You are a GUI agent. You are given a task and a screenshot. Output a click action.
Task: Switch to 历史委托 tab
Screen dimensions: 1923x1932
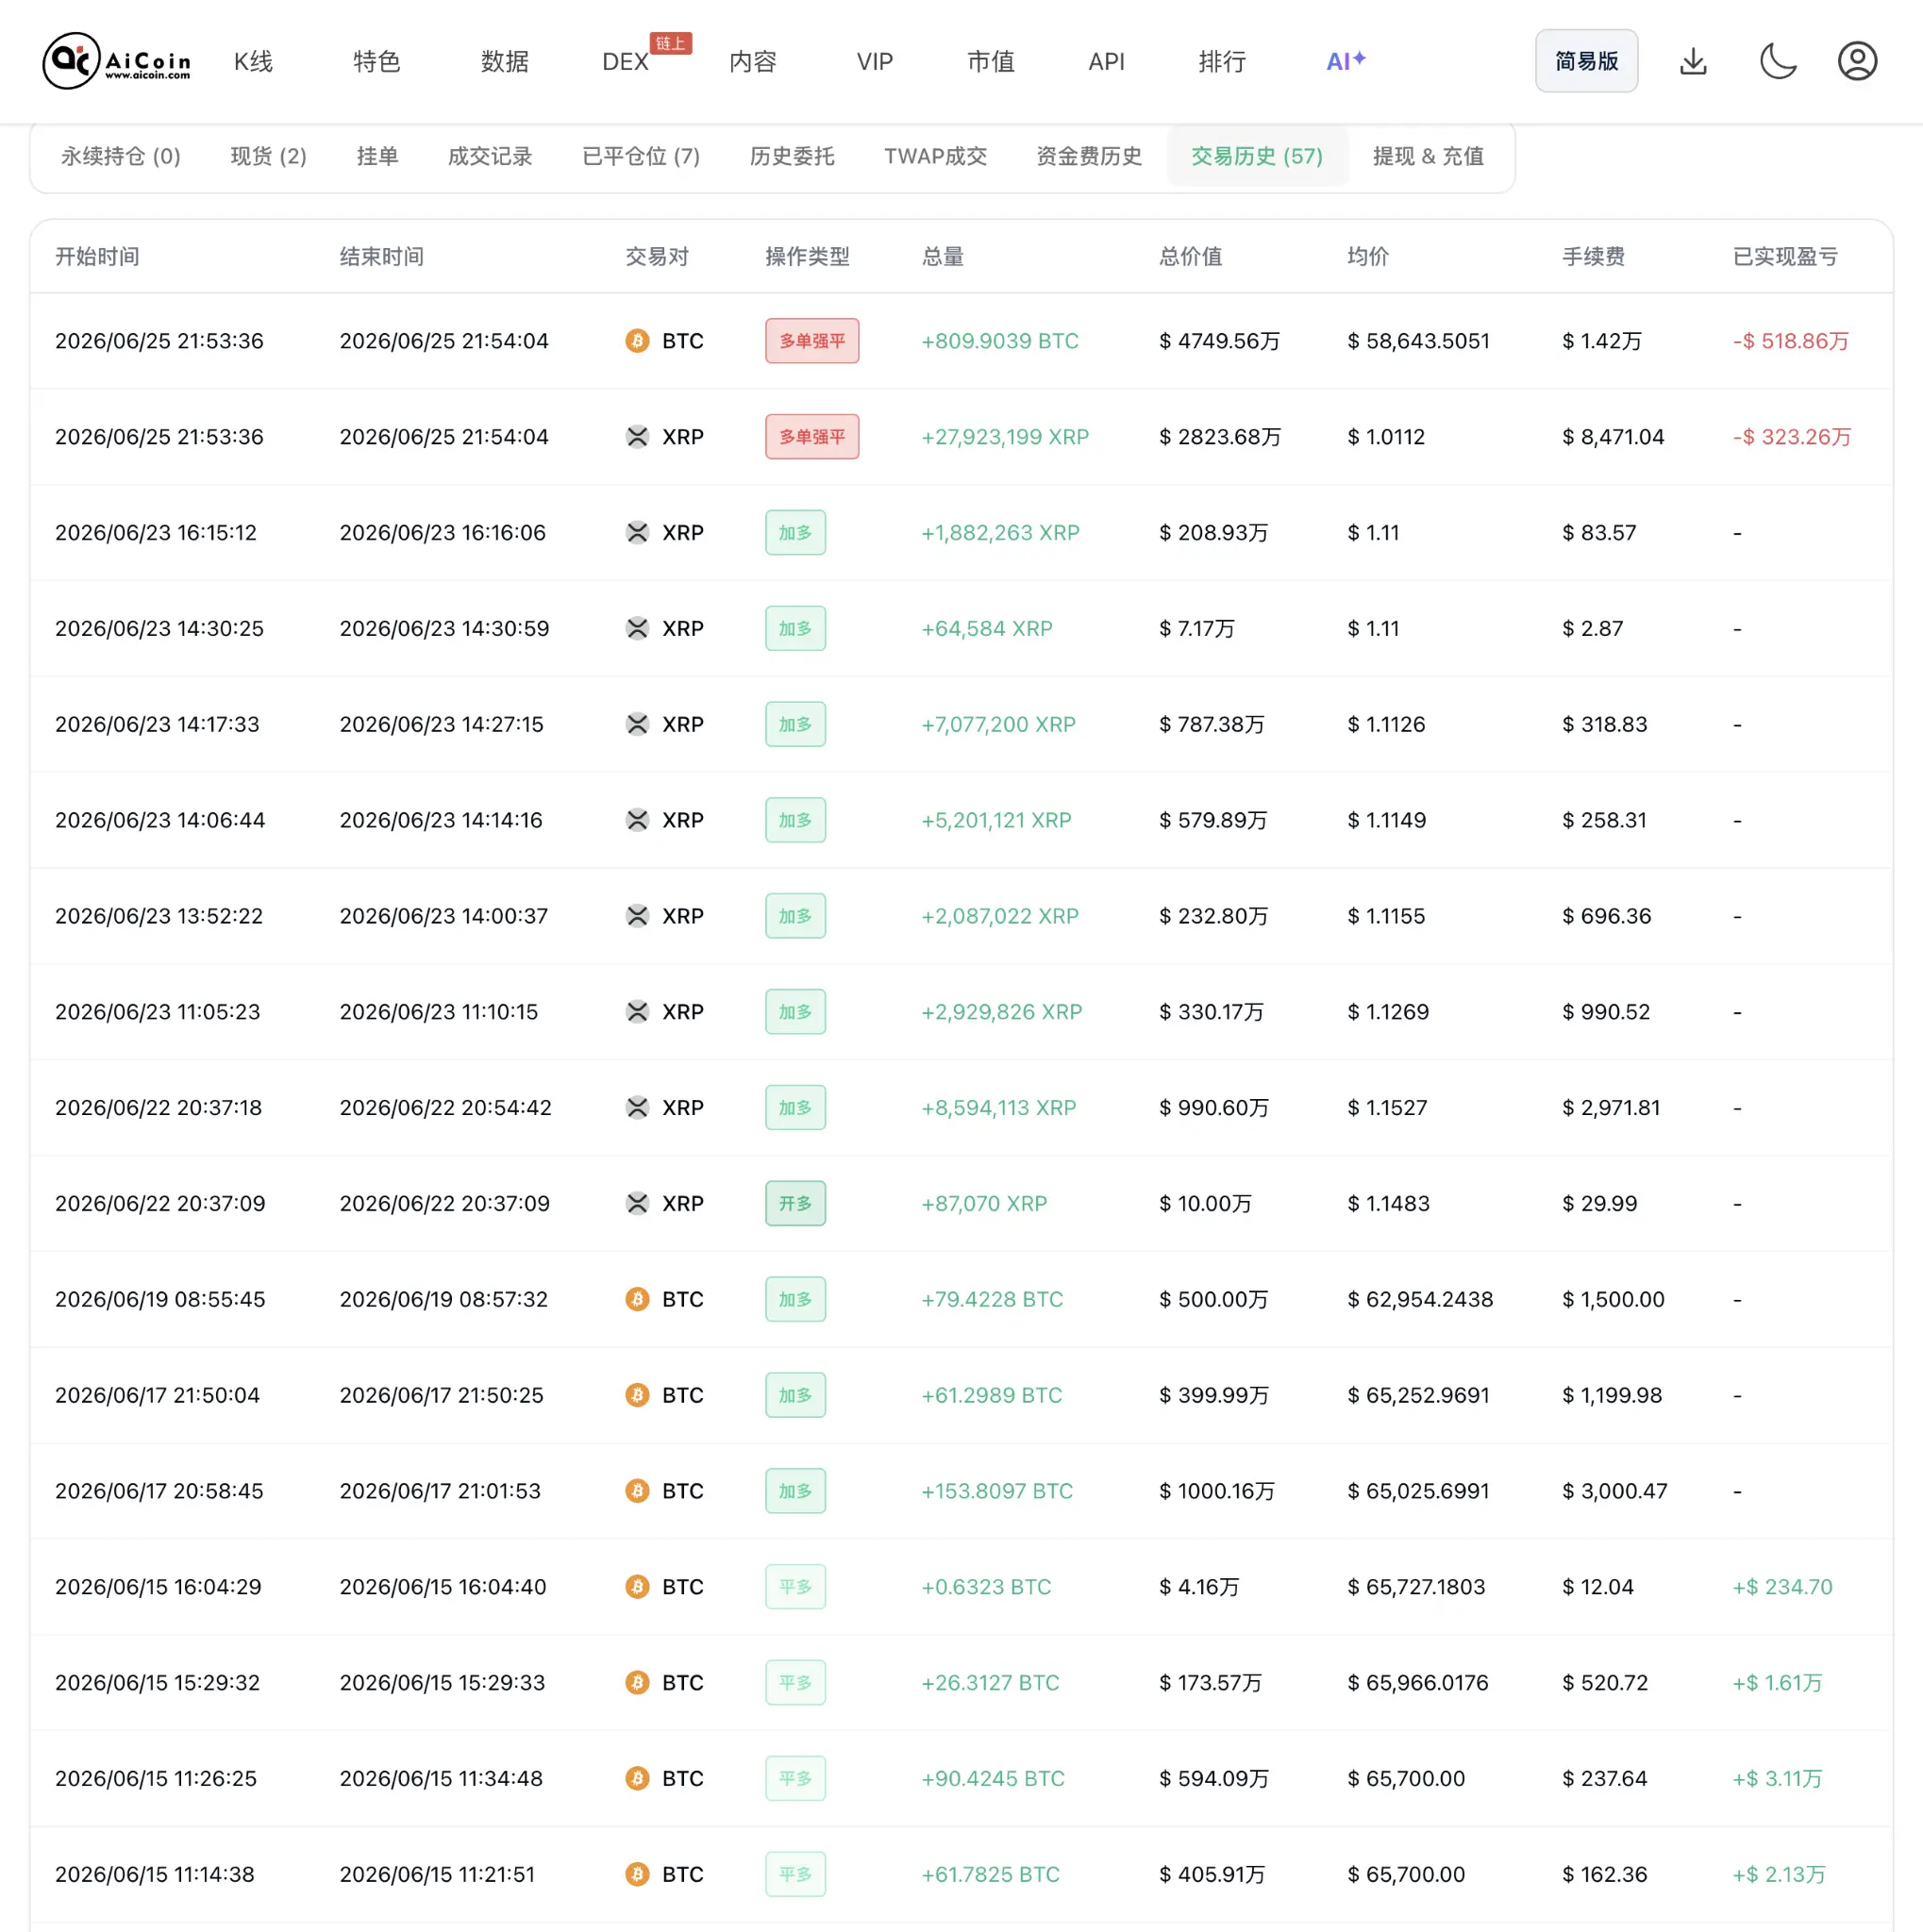click(792, 156)
